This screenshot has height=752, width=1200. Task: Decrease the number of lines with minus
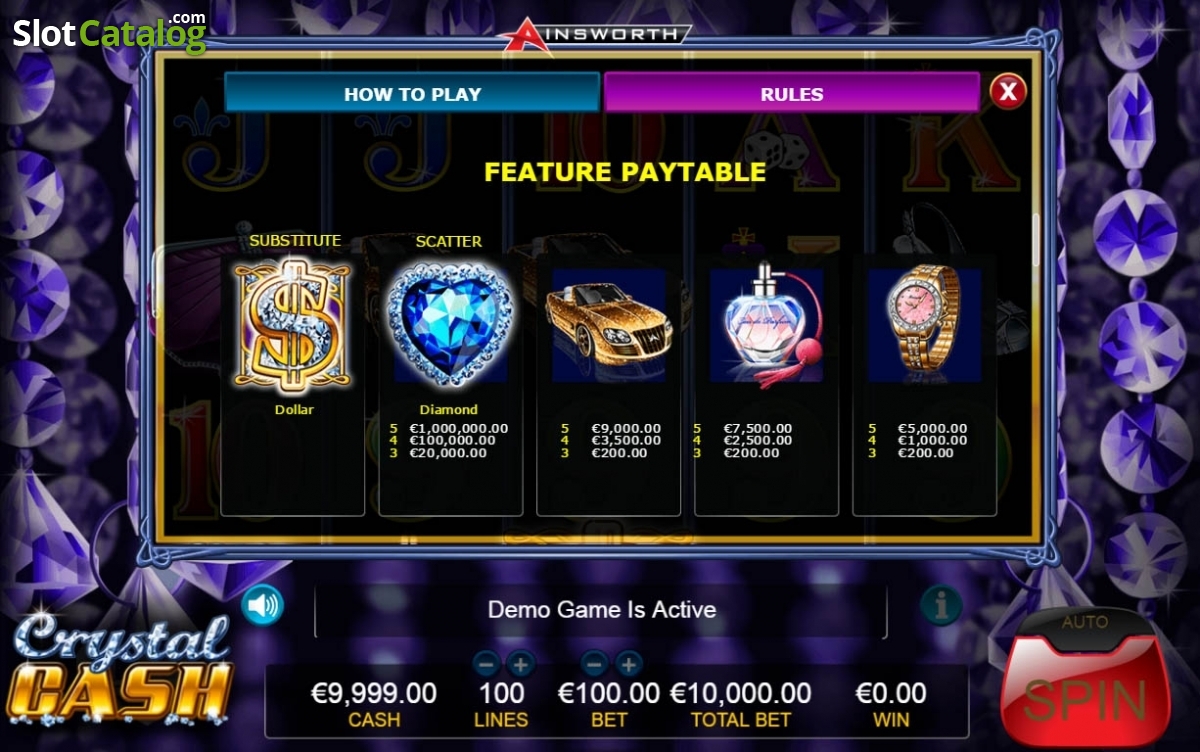coord(486,663)
